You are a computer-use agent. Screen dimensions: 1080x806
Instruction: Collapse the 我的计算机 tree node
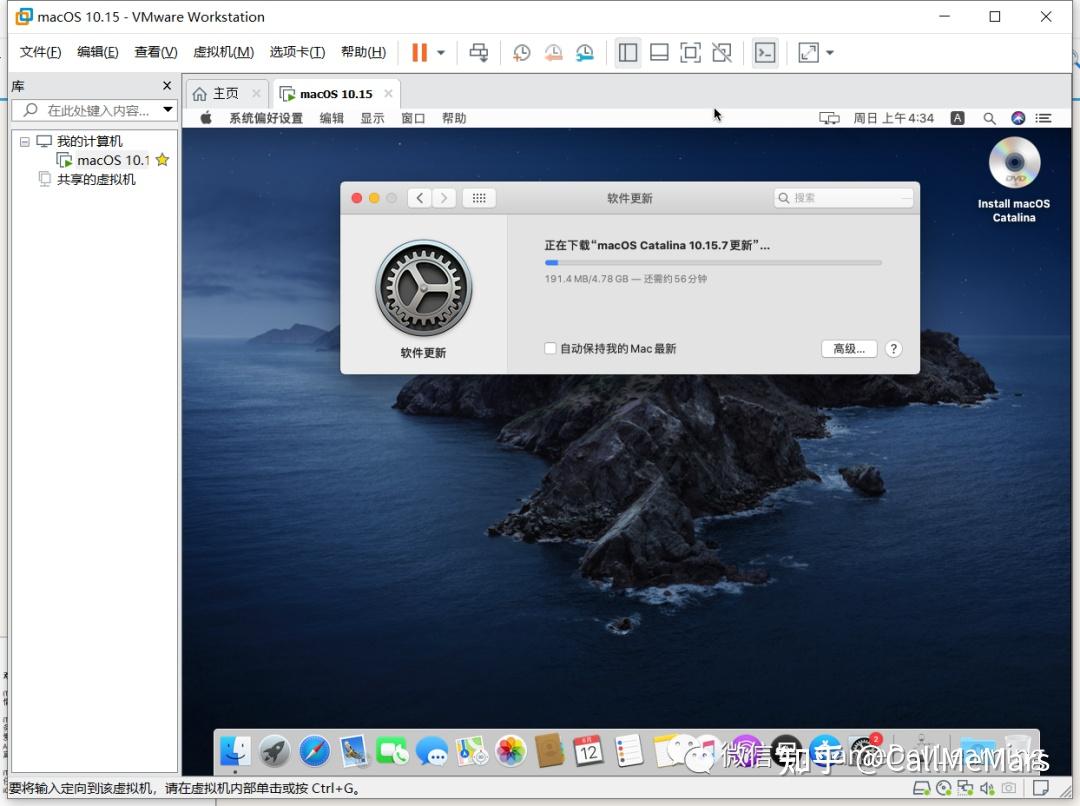(25, 141)
